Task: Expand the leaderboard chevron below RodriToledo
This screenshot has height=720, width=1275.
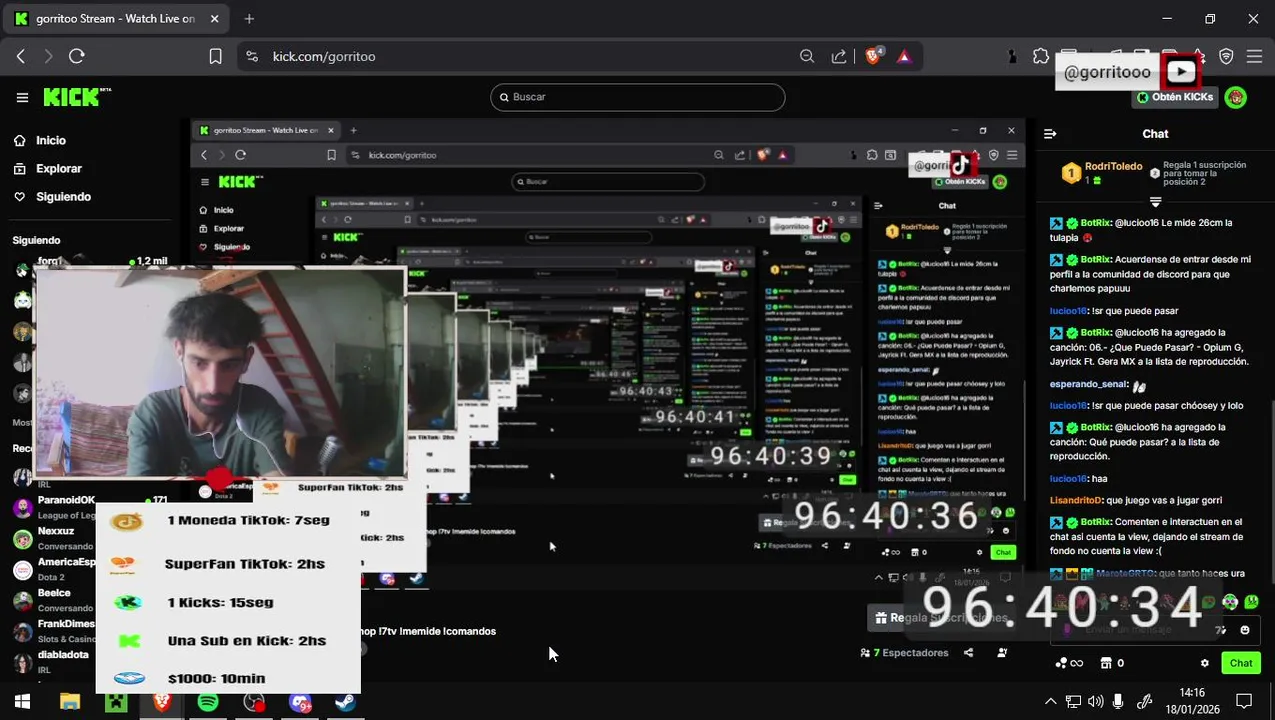Action: tap(1155, 201)
